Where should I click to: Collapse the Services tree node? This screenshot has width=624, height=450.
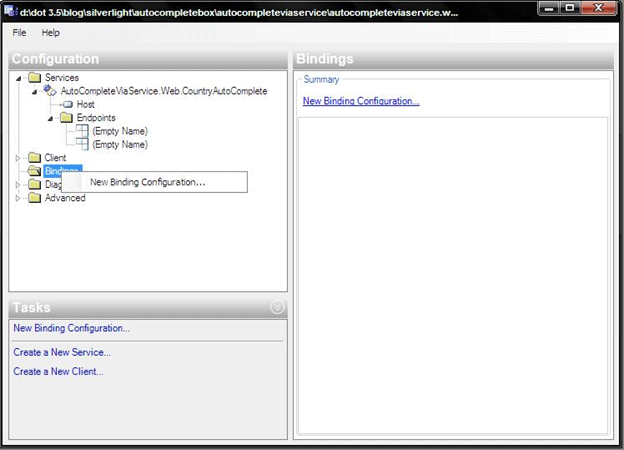coord(18,78)
